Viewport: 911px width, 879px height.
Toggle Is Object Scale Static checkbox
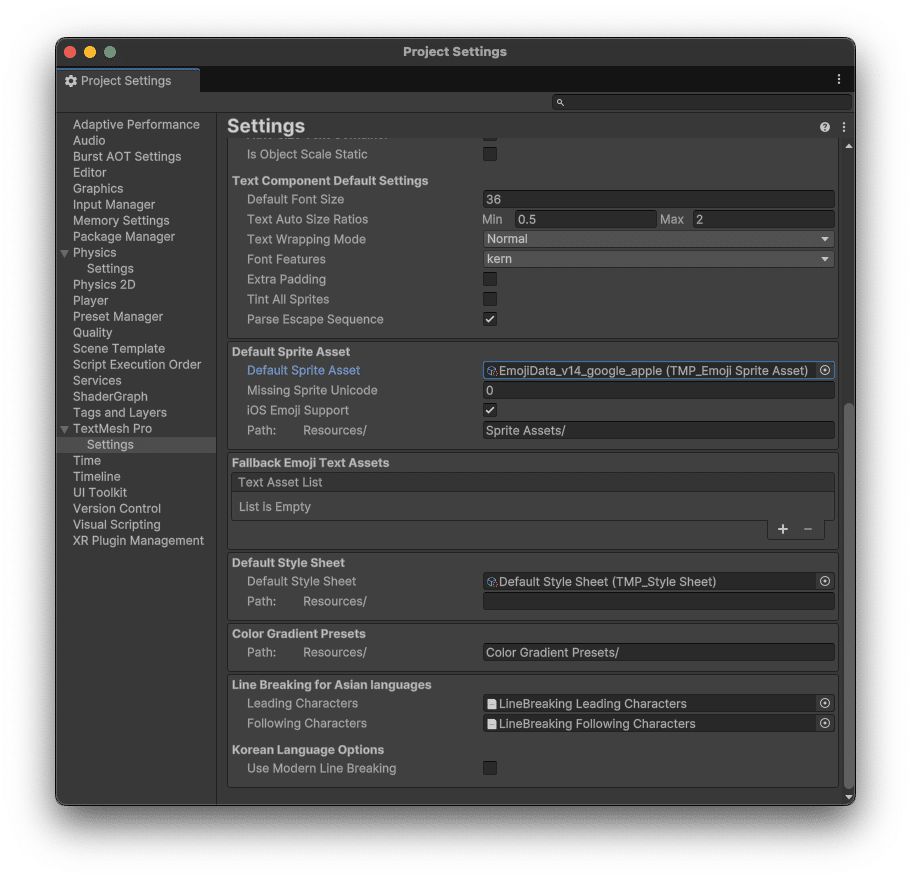(x=490, y=154)
